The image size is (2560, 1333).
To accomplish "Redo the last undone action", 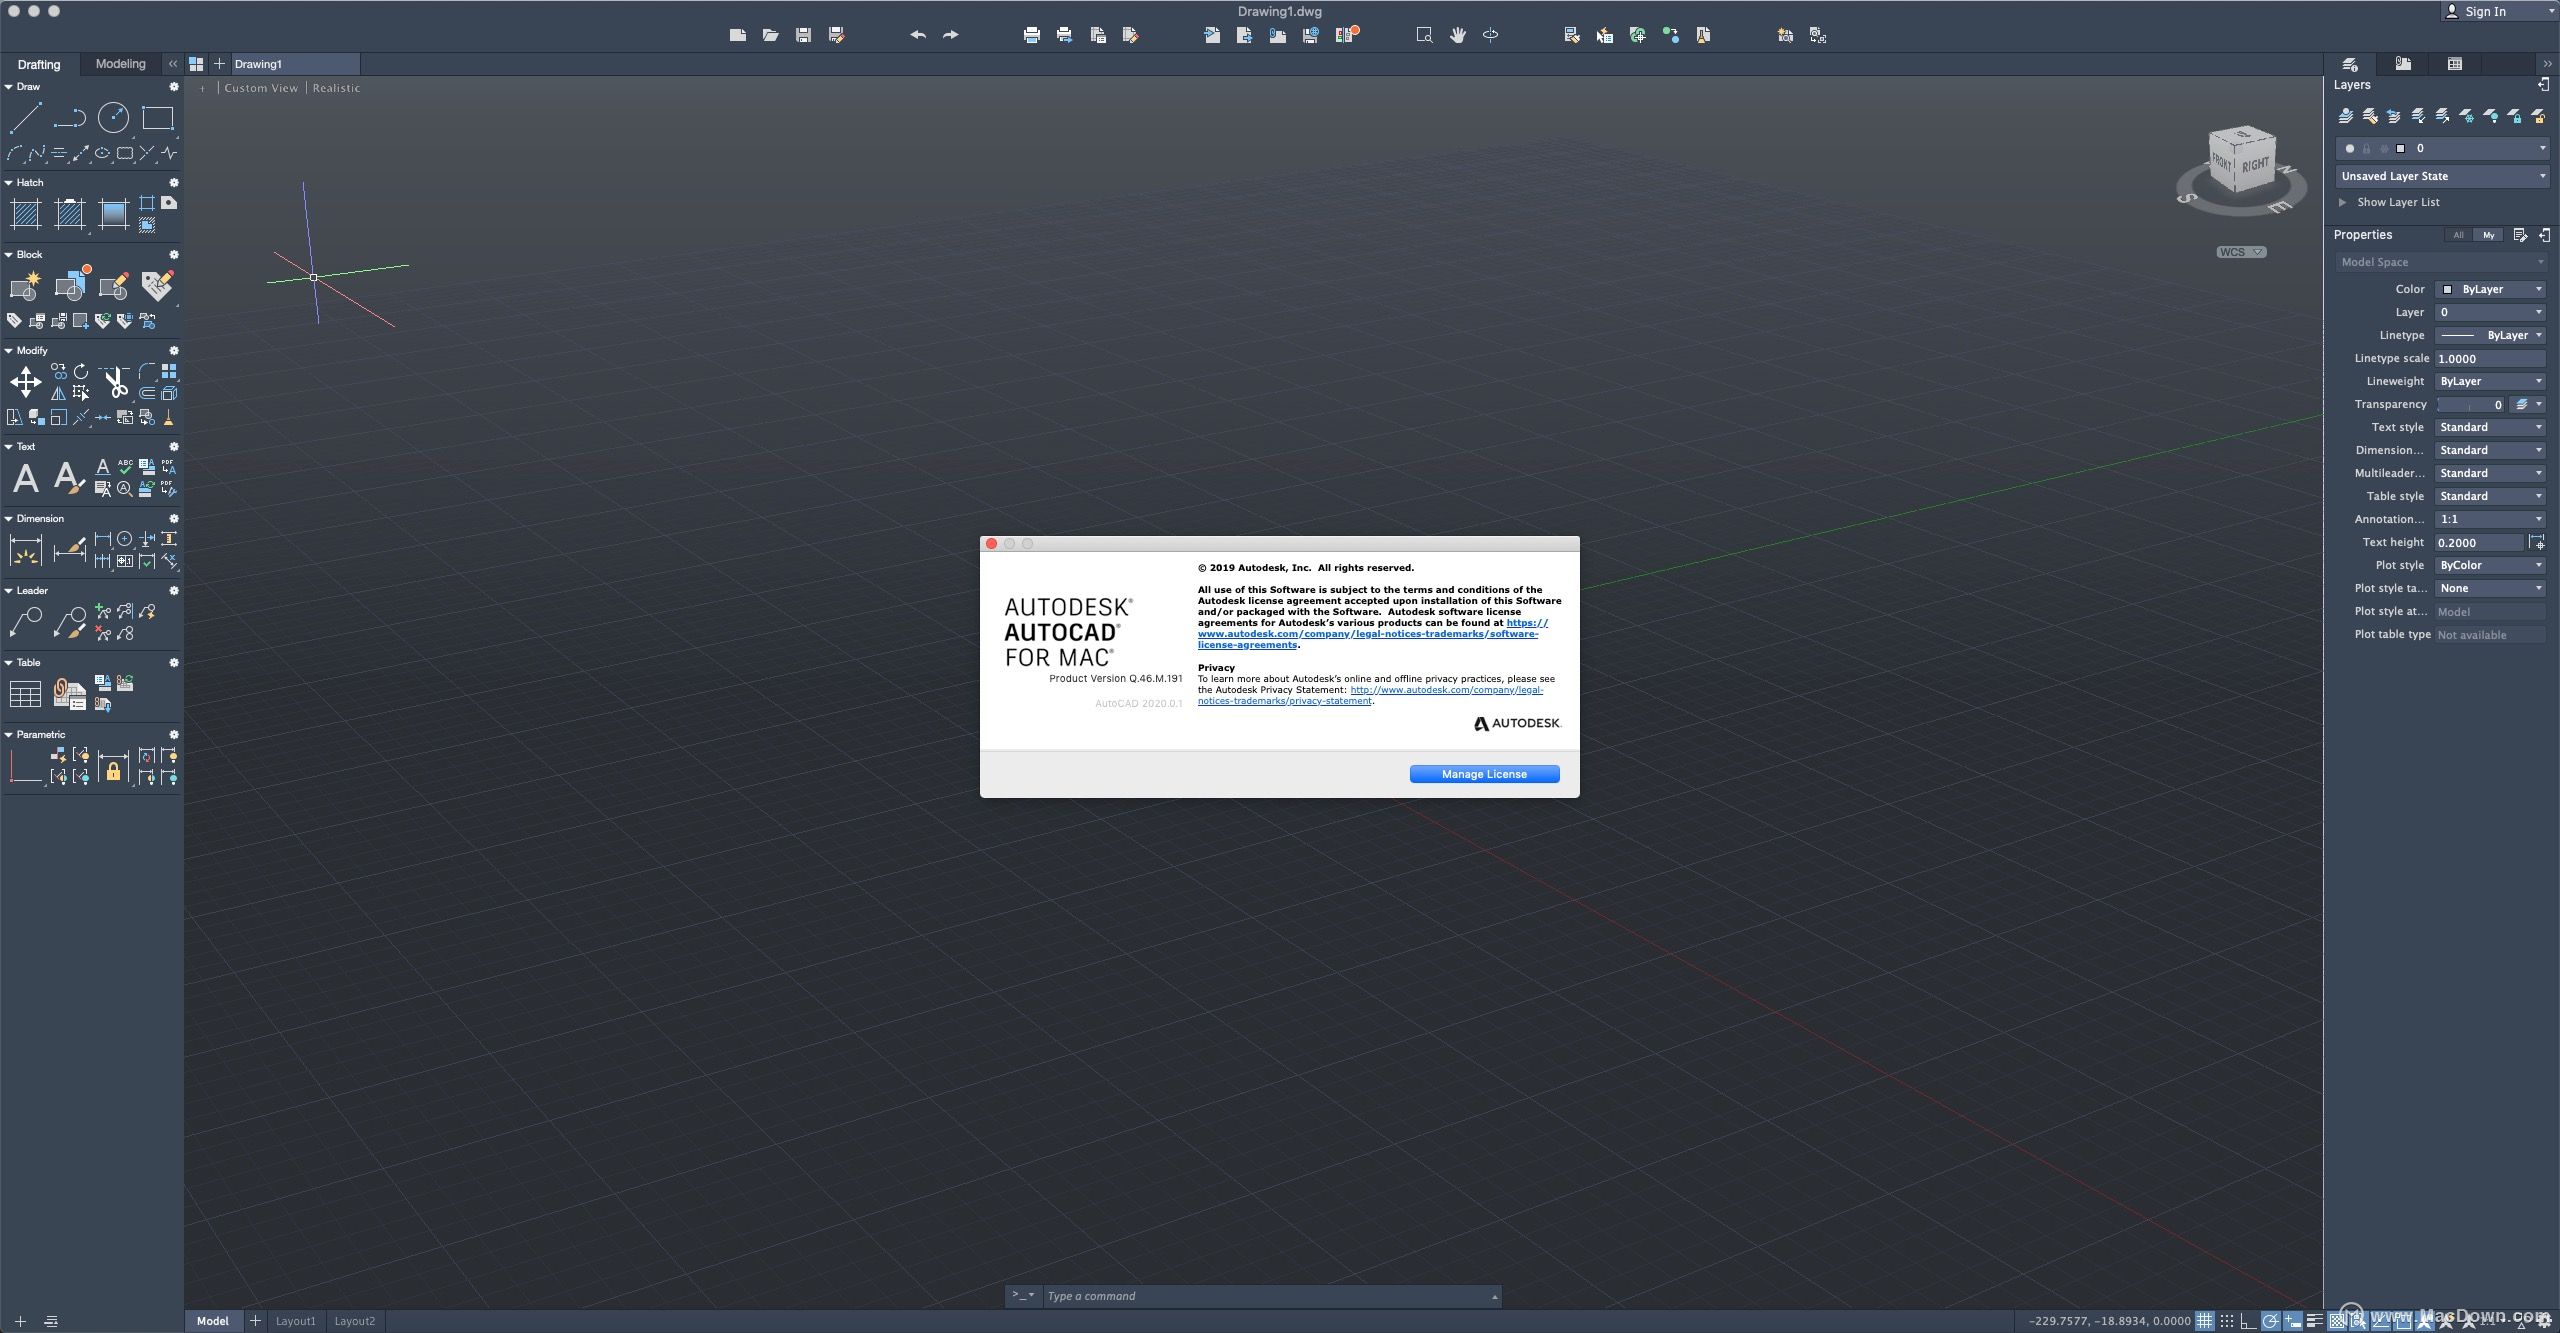I will pos(950,35).
